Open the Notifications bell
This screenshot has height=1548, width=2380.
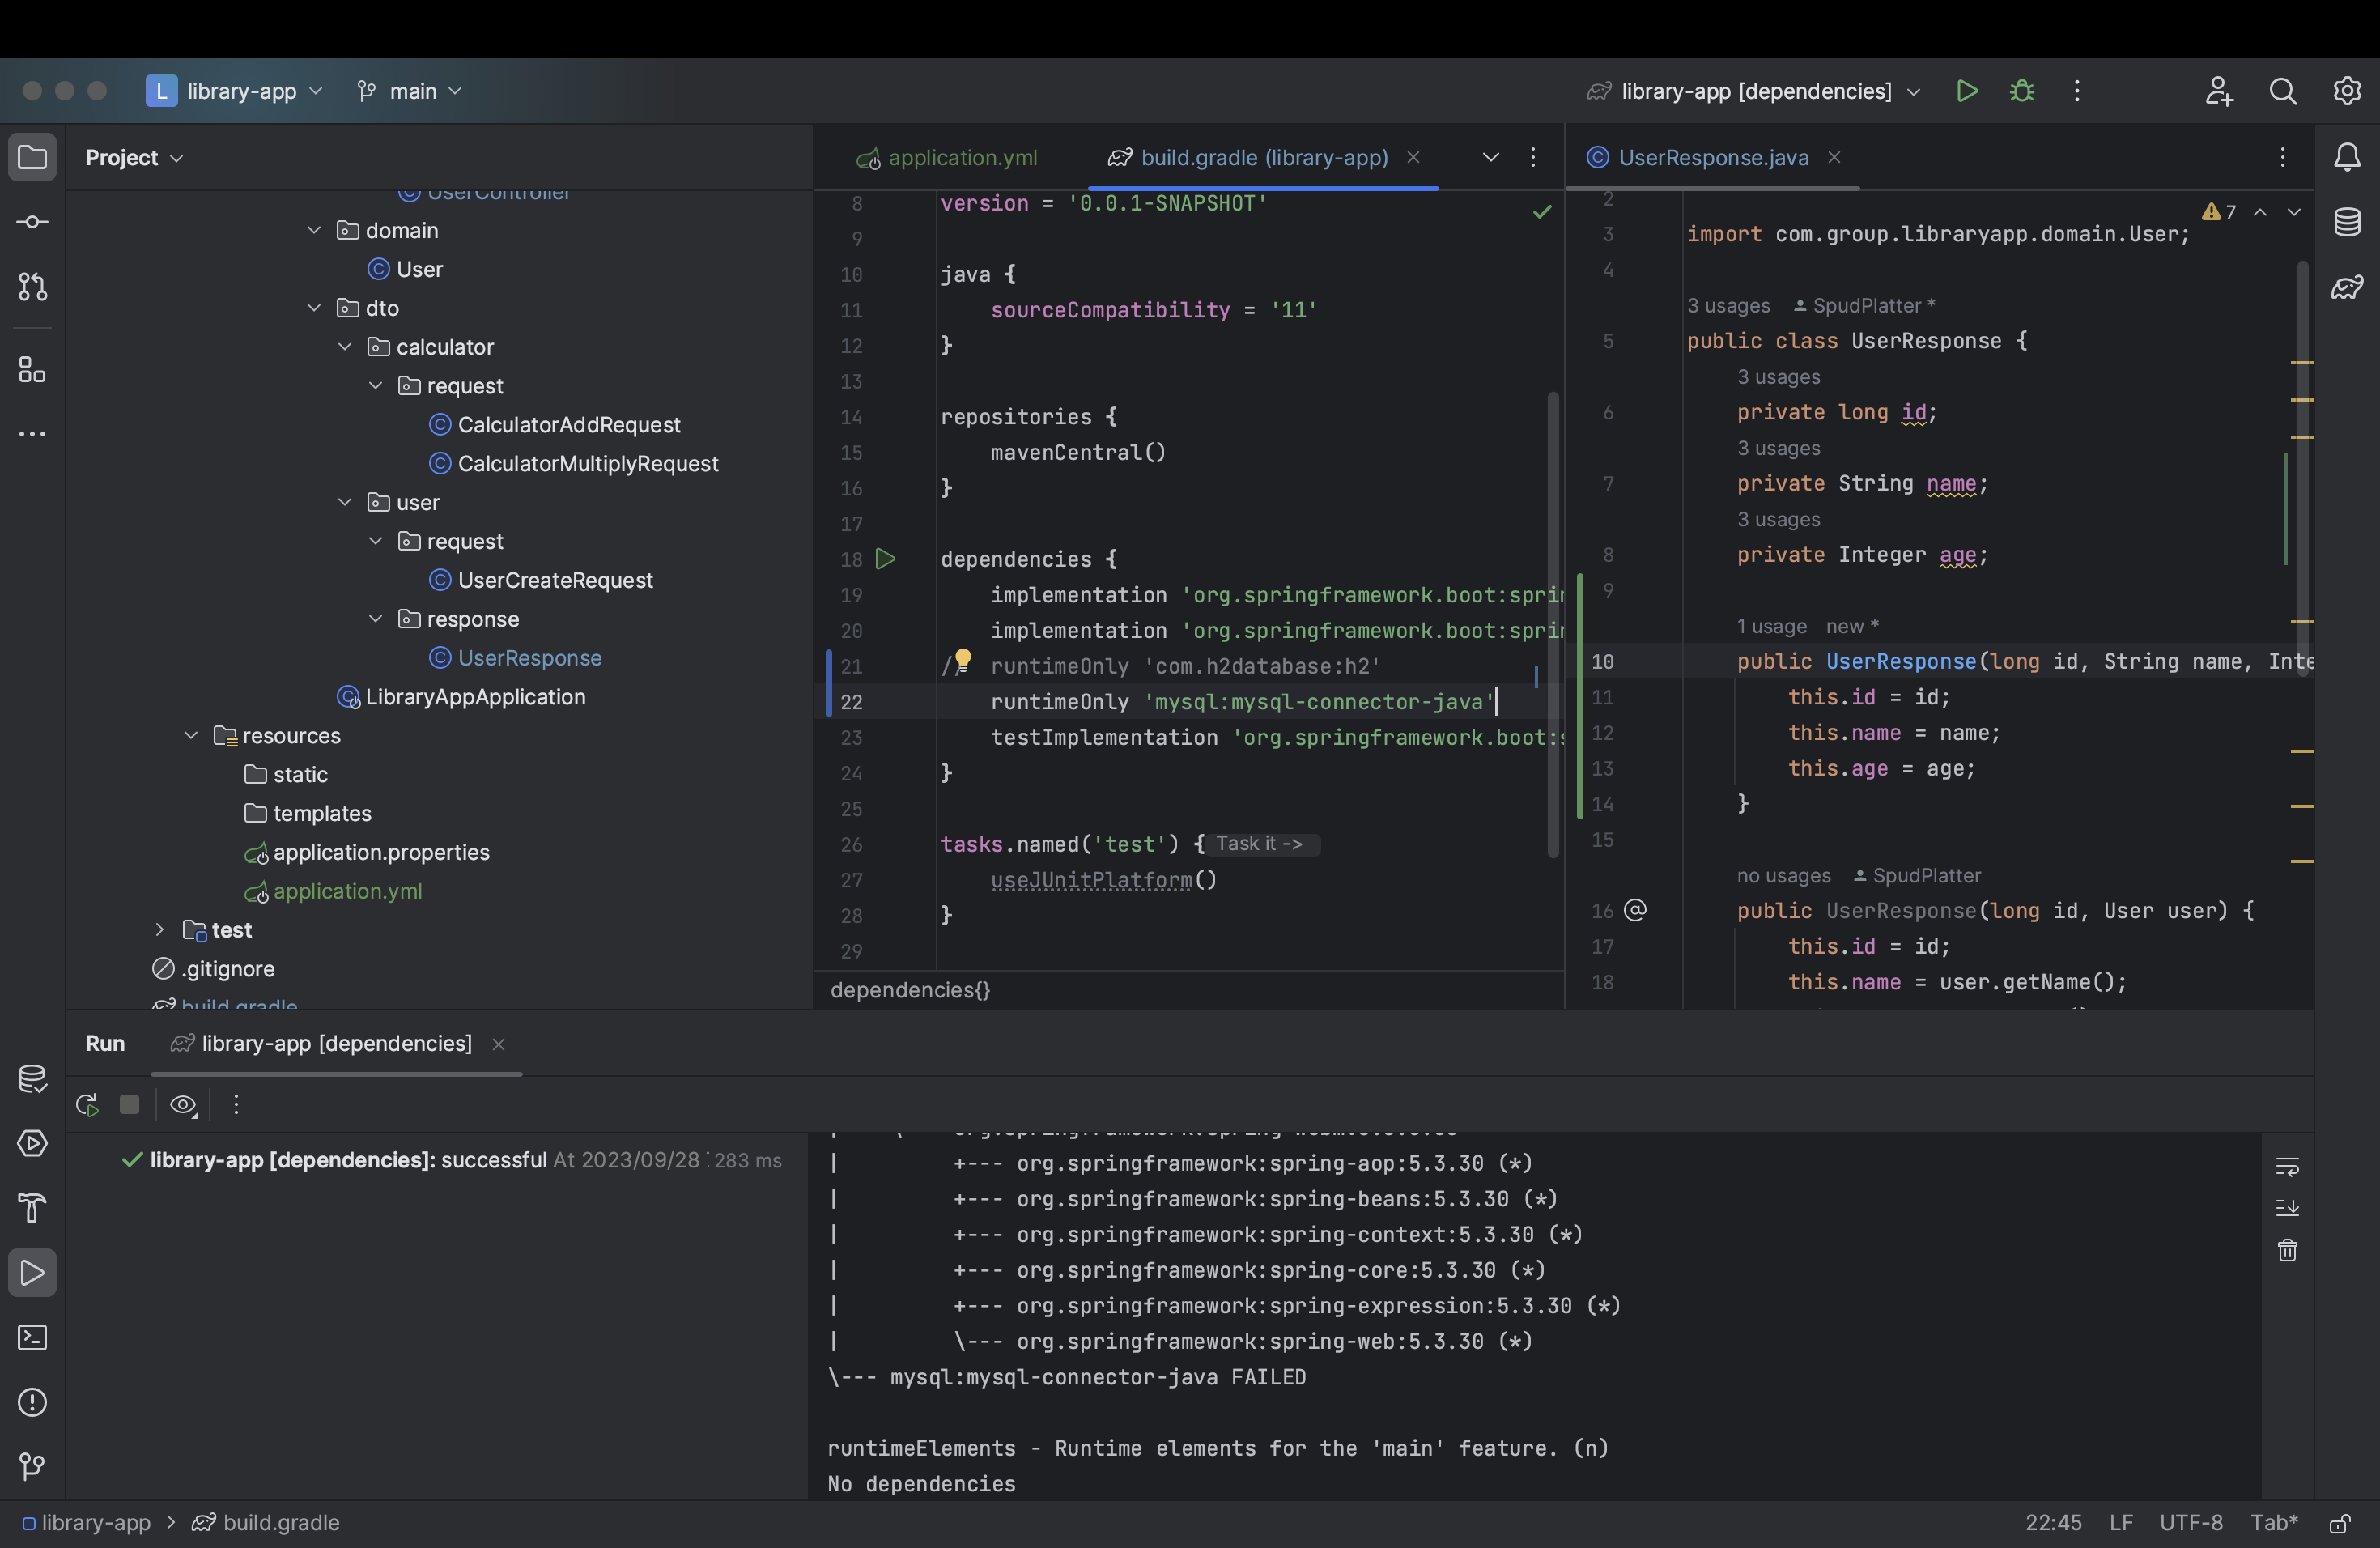click(x=2347, y=157)
